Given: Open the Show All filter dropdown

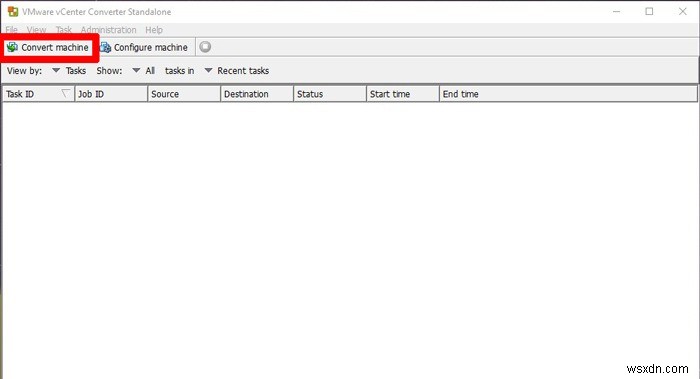Looking at the screenshot, I should pos(144,71).
